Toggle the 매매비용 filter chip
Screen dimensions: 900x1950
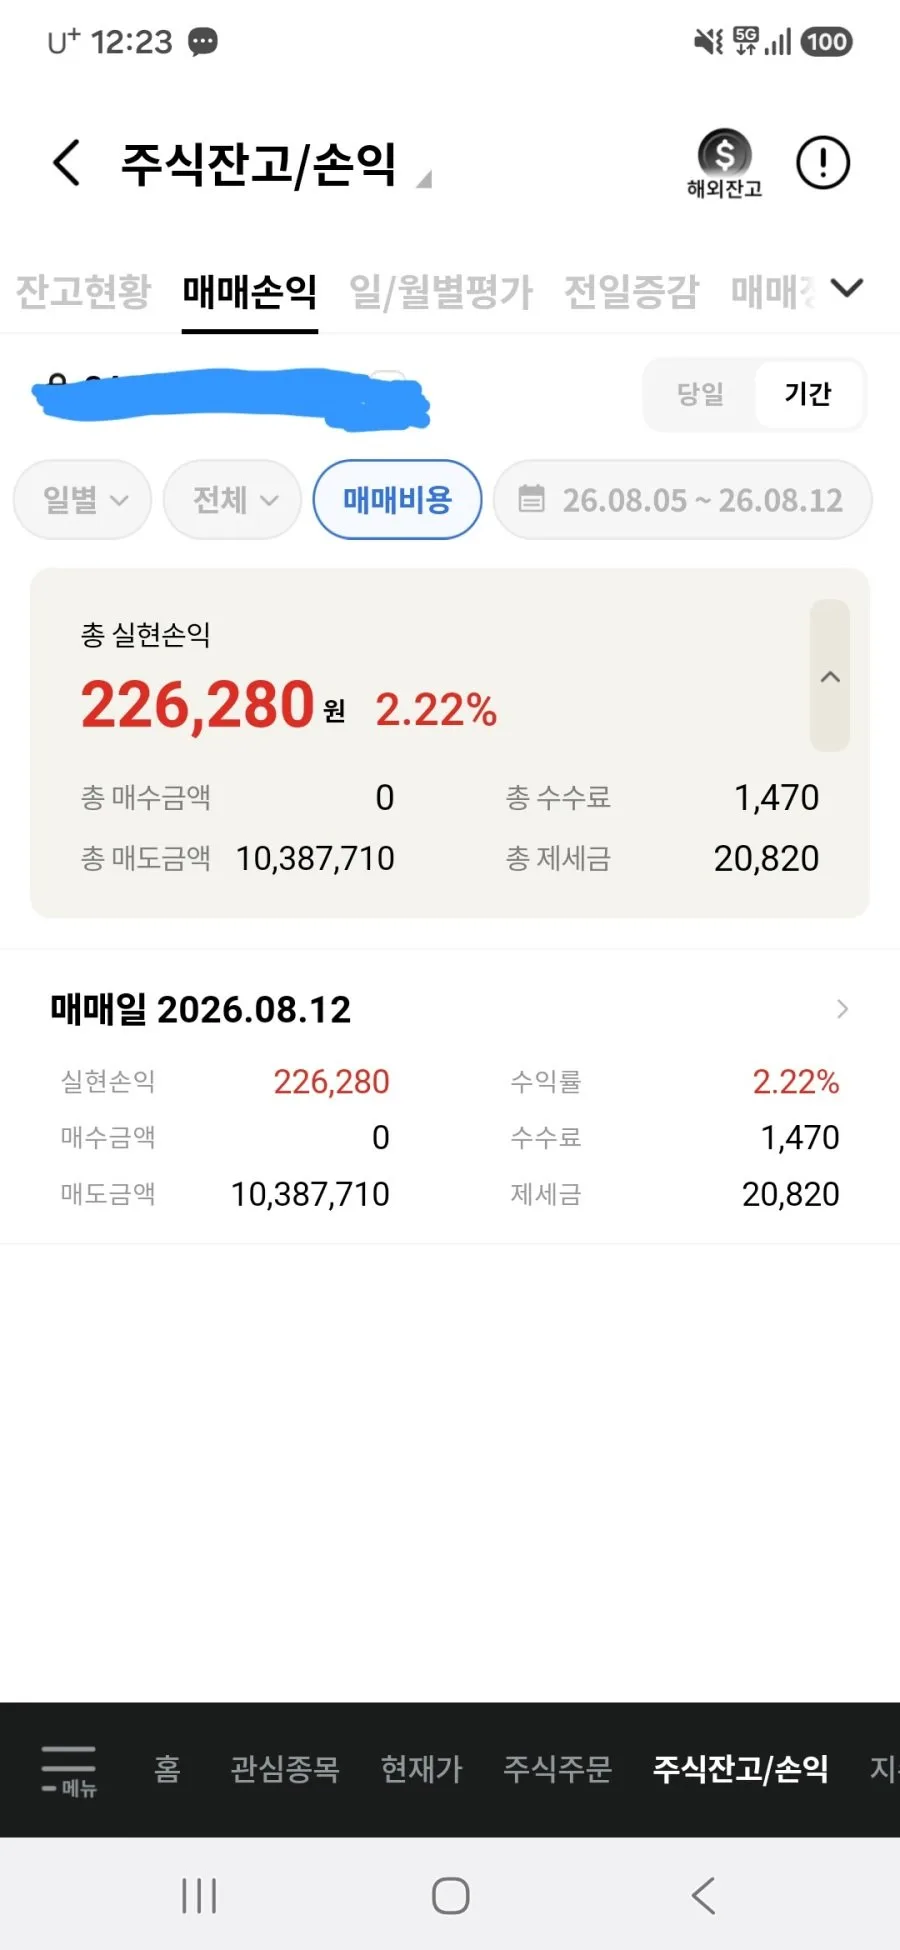[x=397, y=499]
